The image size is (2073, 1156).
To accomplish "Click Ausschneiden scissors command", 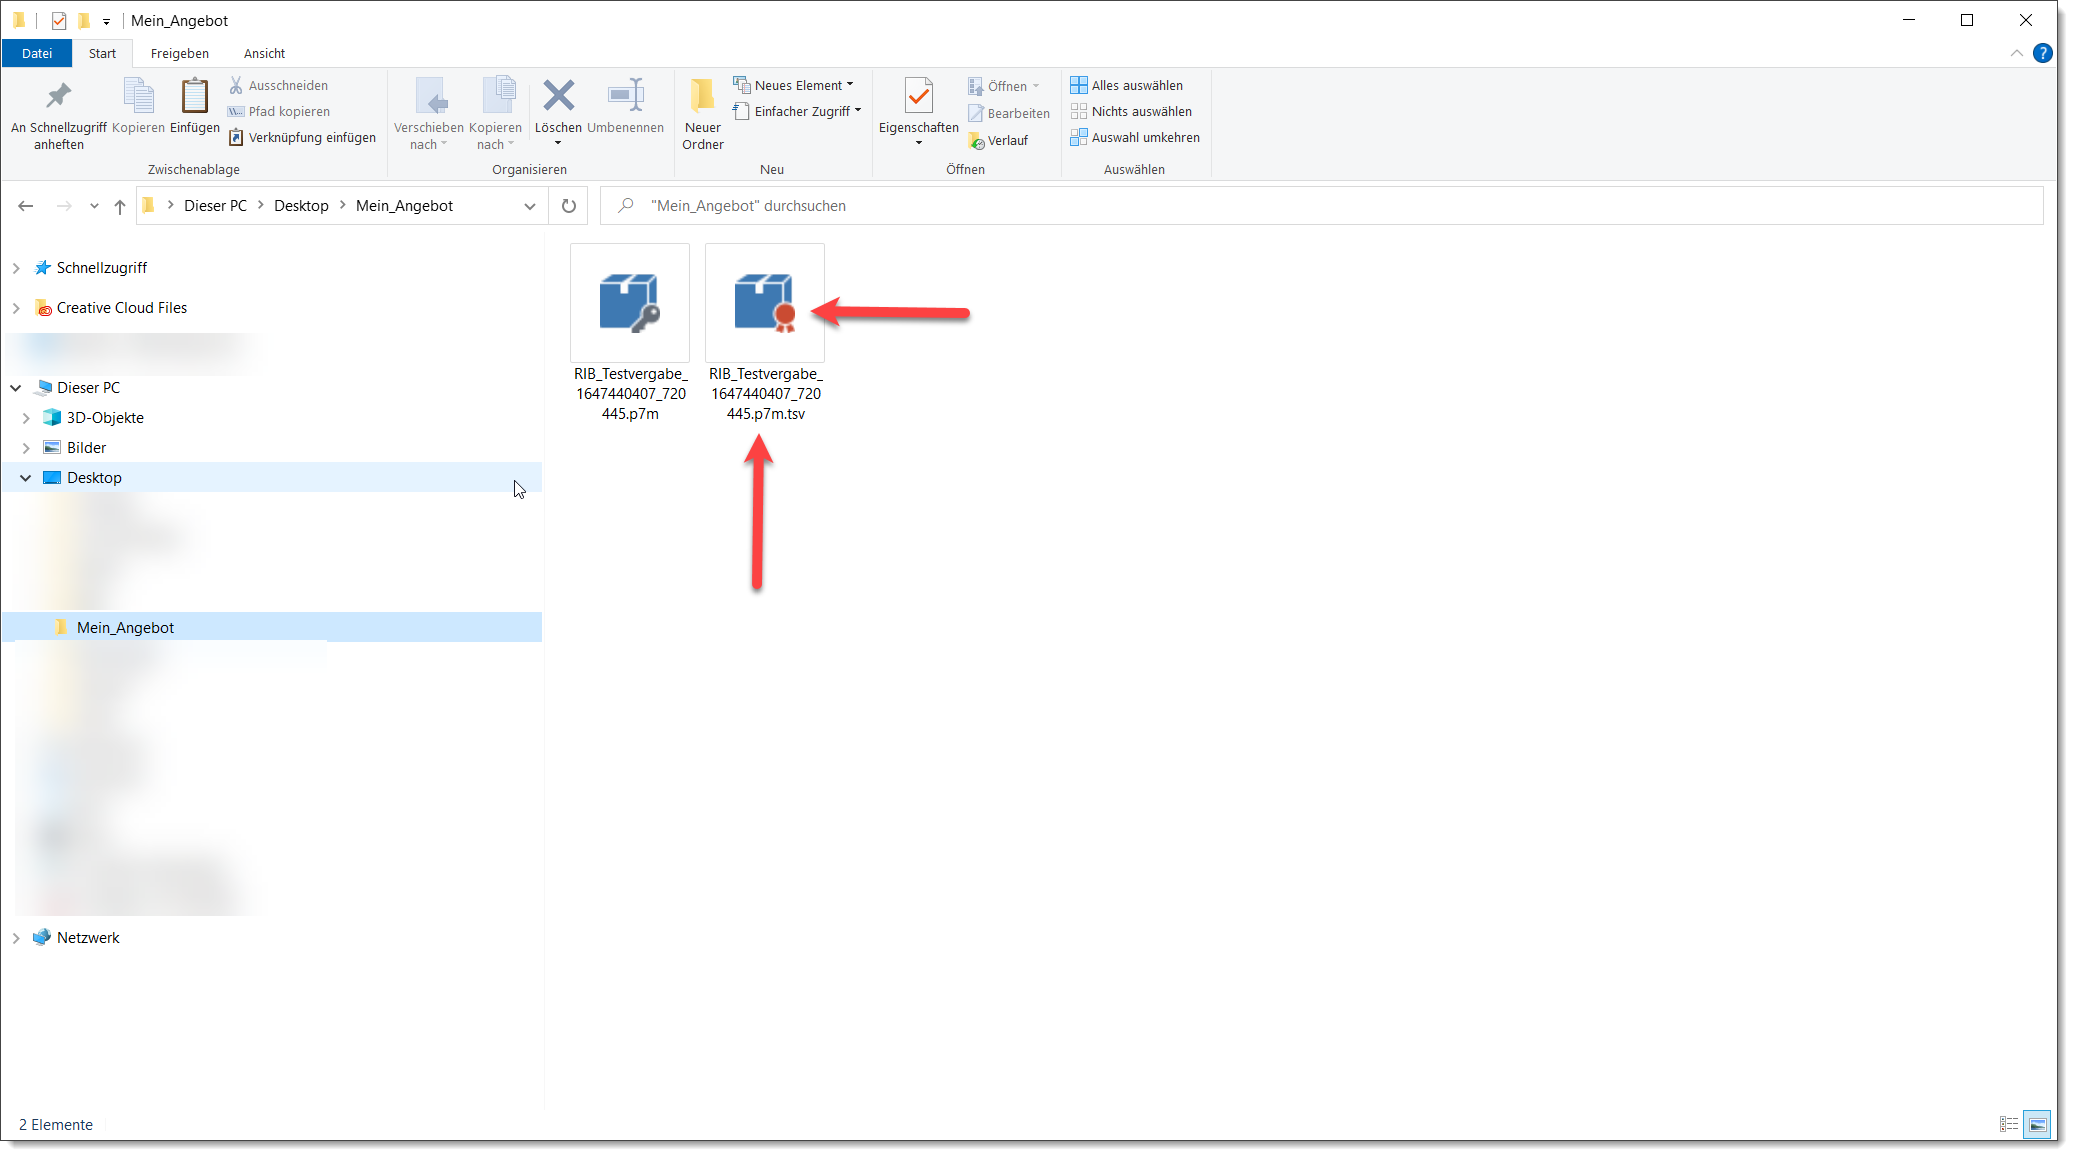I will point(278,86).
